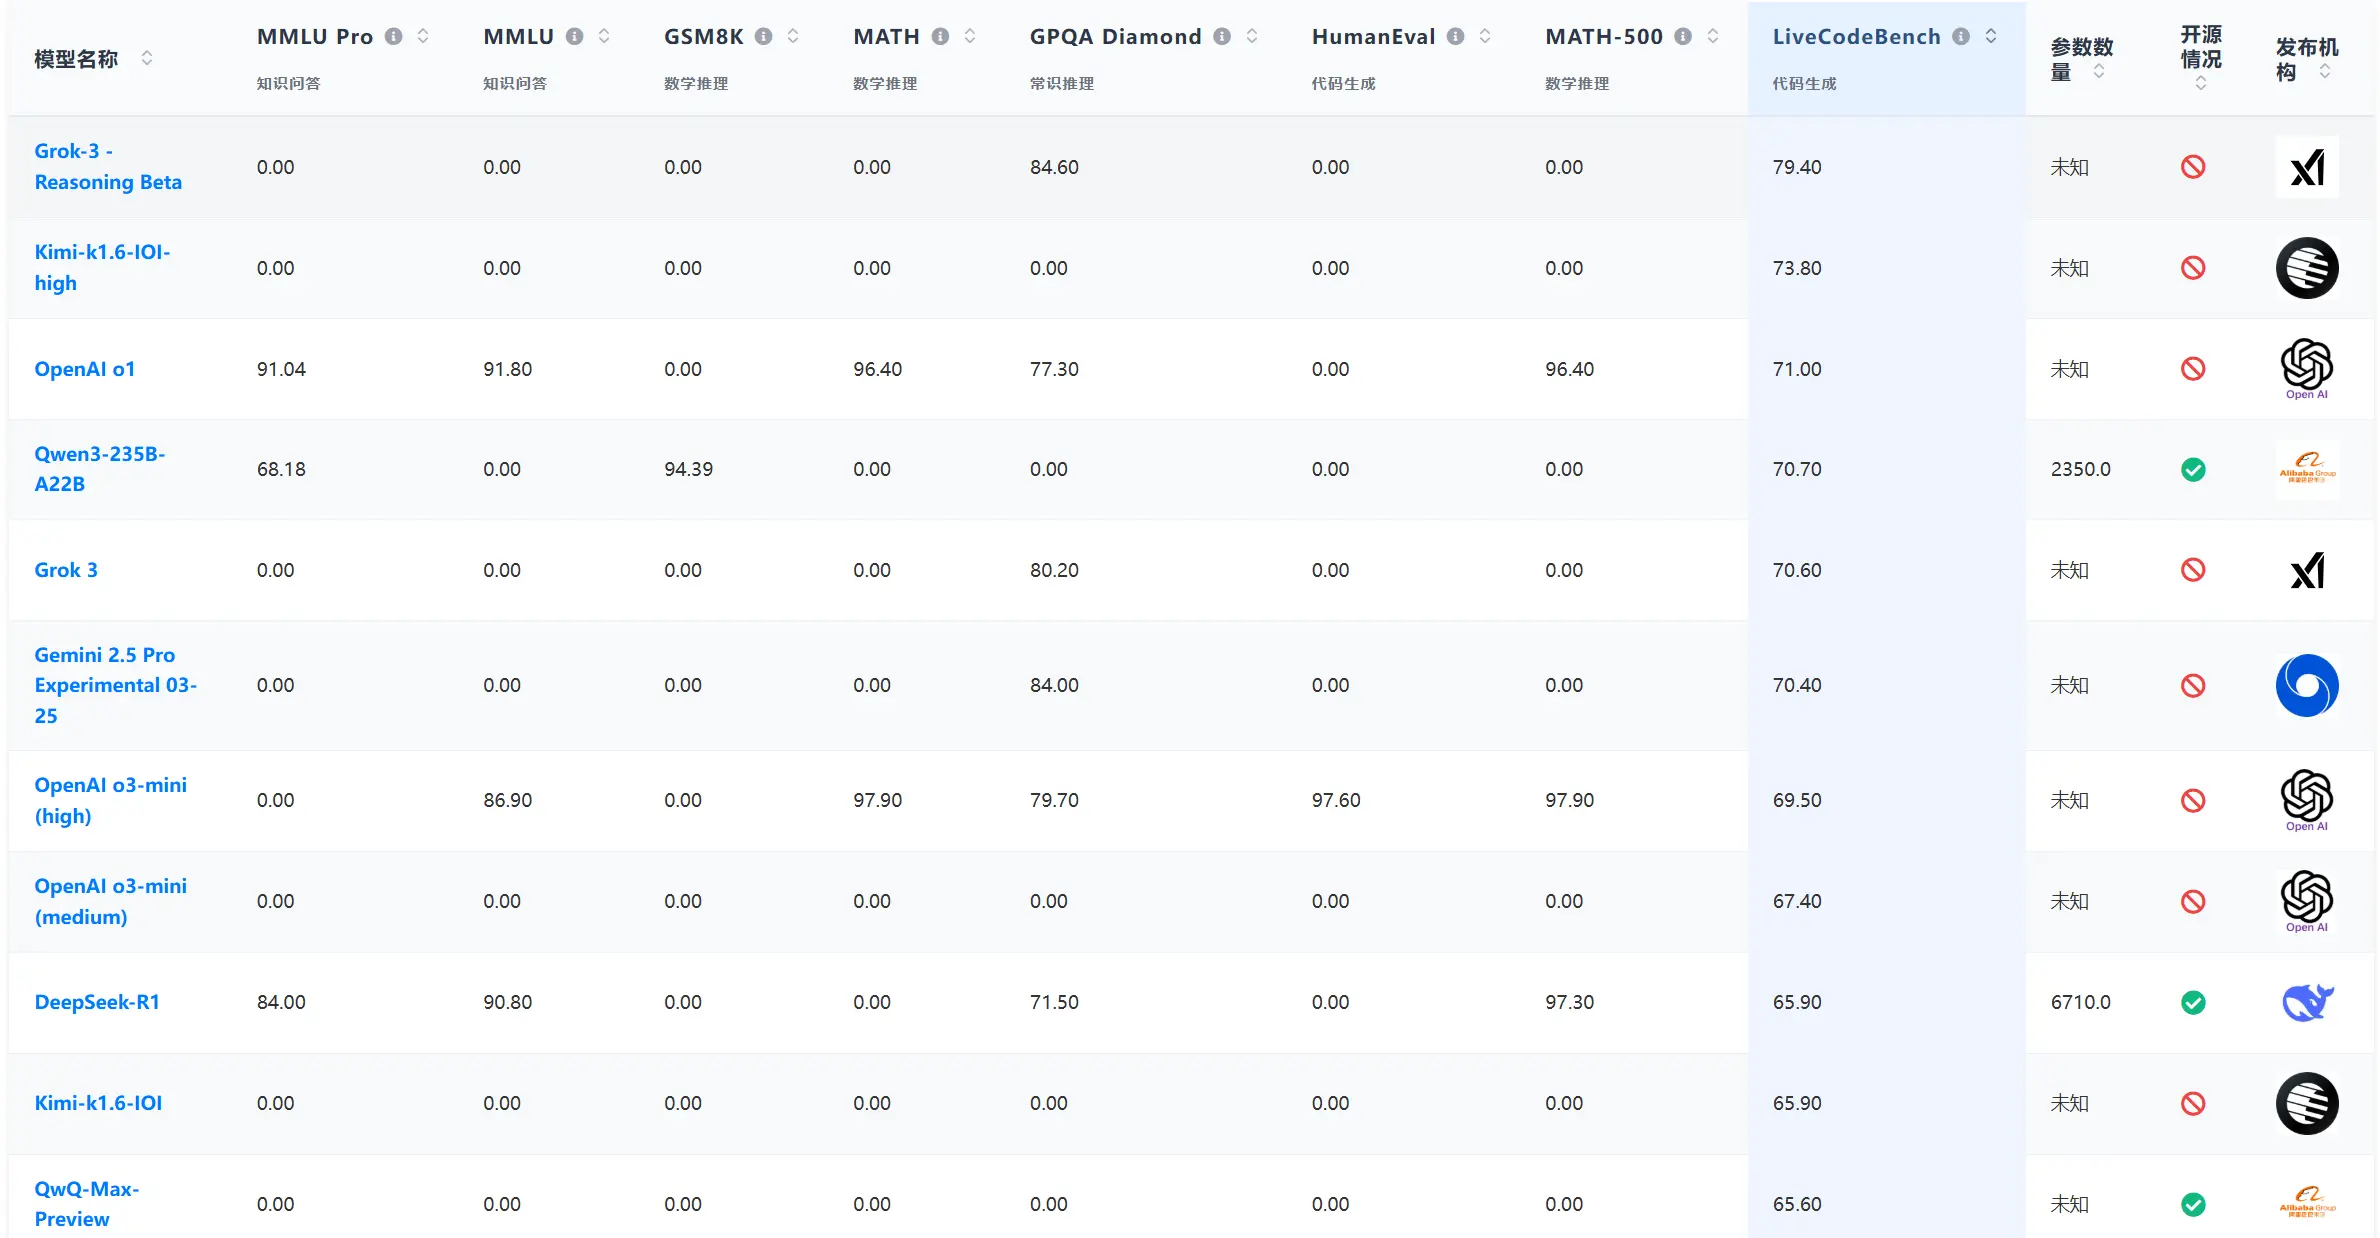Click the 97.60 HumanEval score cell
Viewport: 2380px width, 1238px height.
[x=1336, y=800]
